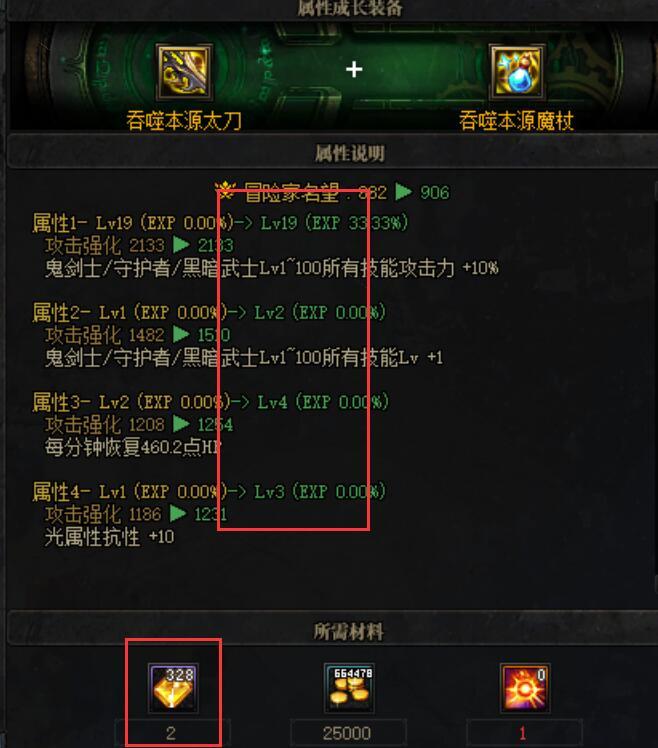Click the 属性成长装备 section header

(351, 8)
